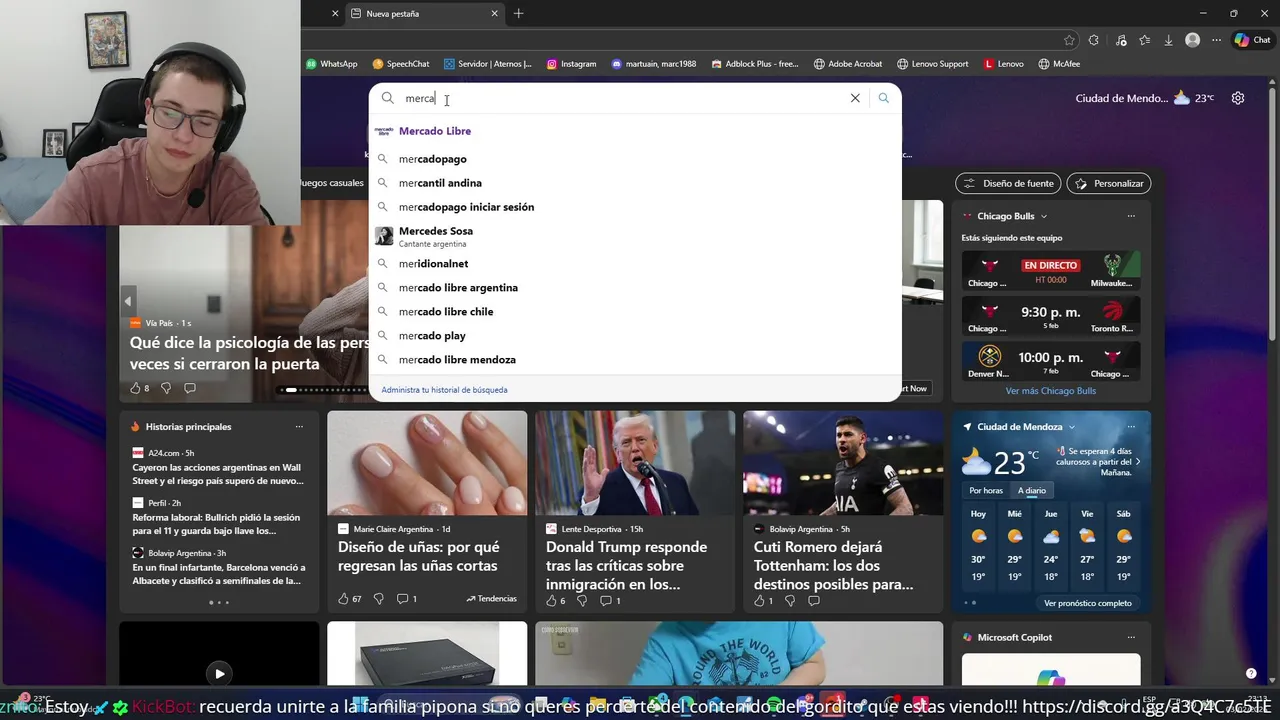
Task: Switch weather to Por horas tab
Action: click(985, 490)
